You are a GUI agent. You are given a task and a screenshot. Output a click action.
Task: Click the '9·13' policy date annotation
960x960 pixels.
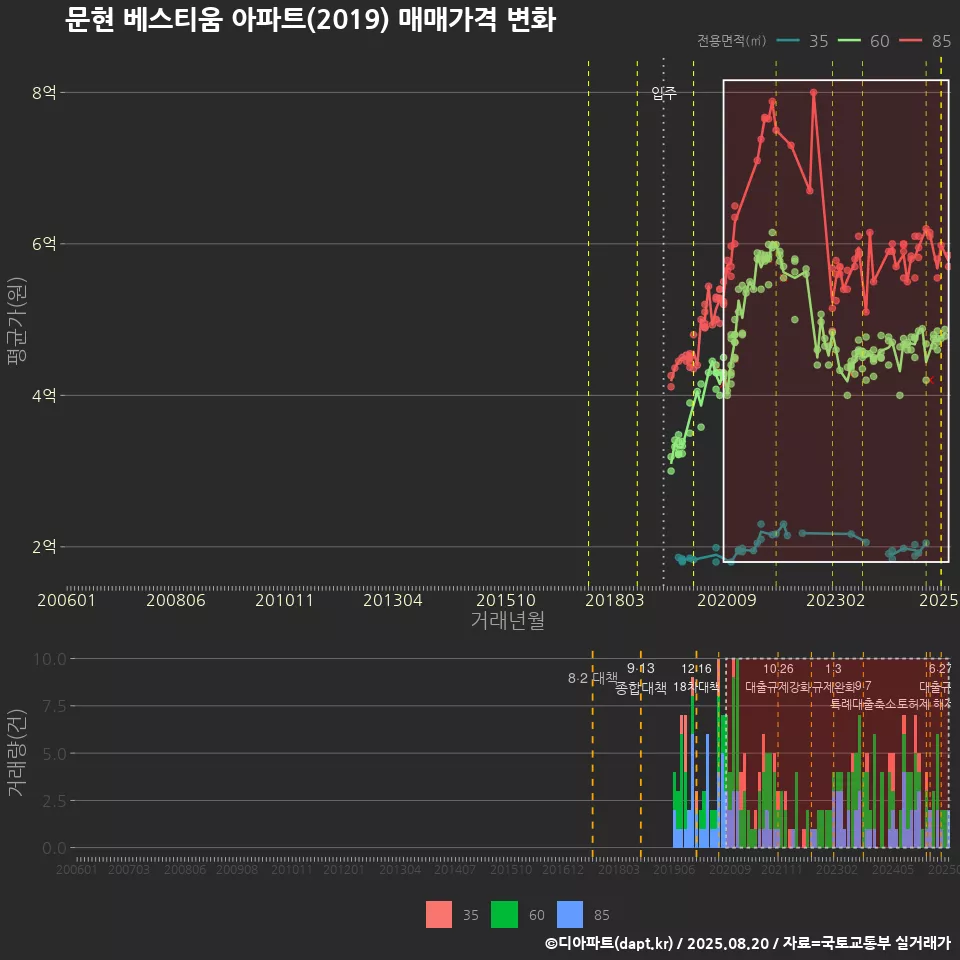[640, 669]
